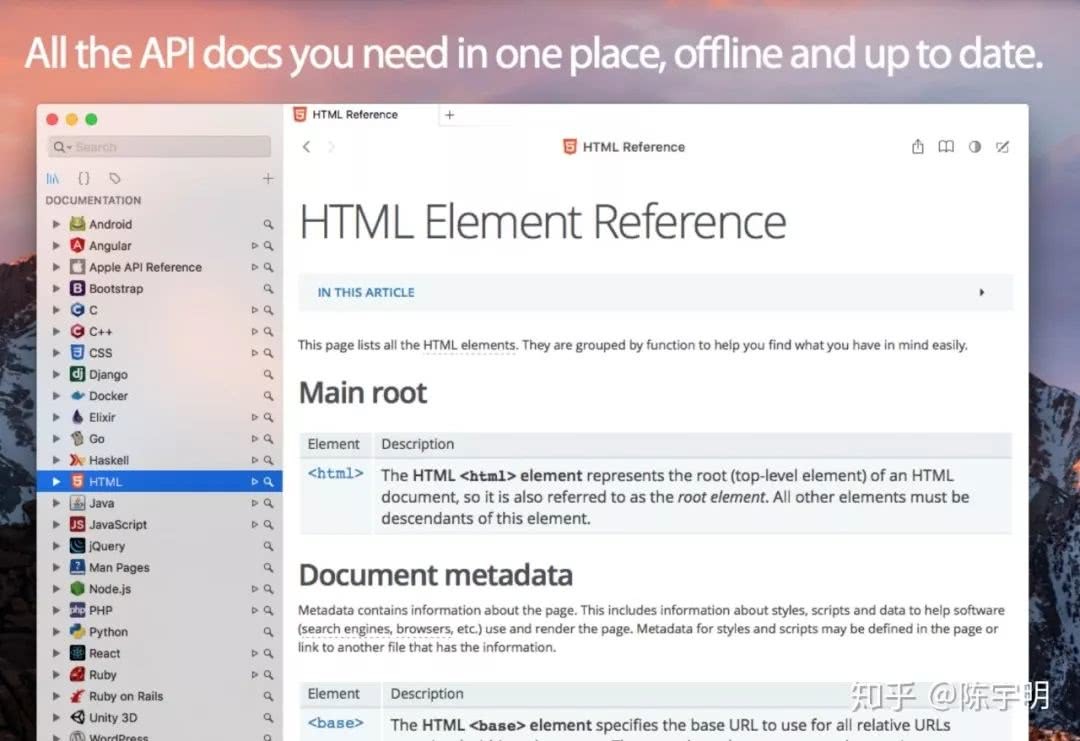Search inside Apple API Reference
Image resolution: width=1080 pixels, height=741 pixels.
tap(268, 267)
